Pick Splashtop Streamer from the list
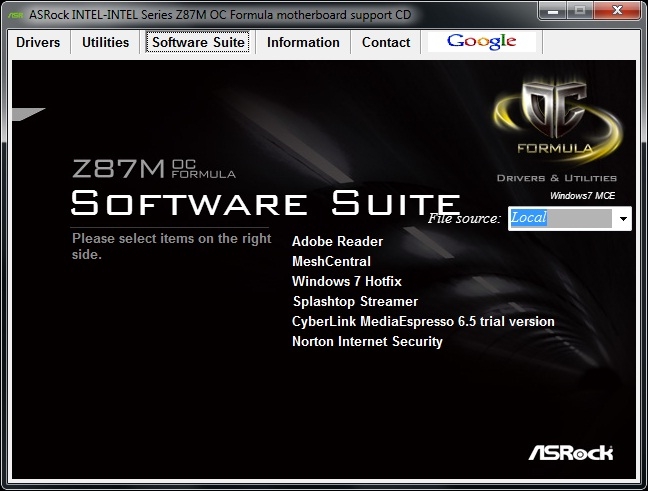This screenshot has width=648, height=491. [x=355, y=302]
